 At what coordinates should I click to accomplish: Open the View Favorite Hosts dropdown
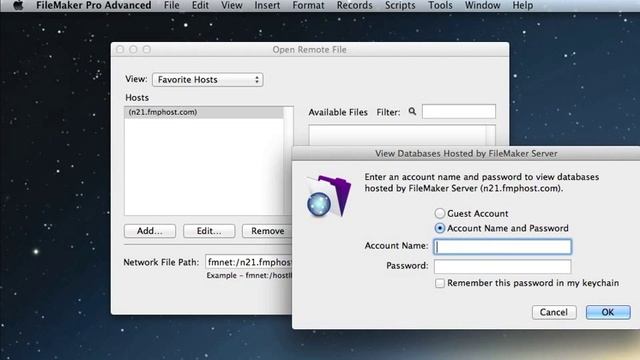tap(207, 80)
